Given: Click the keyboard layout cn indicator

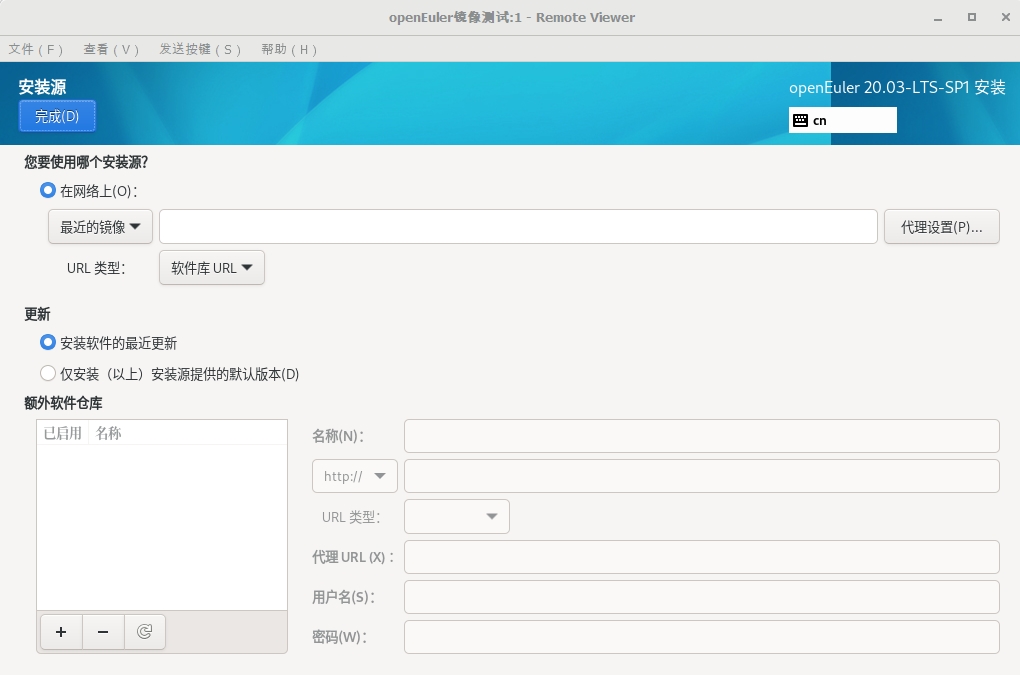Looking at the screenshot, I should tap(842, 120).
